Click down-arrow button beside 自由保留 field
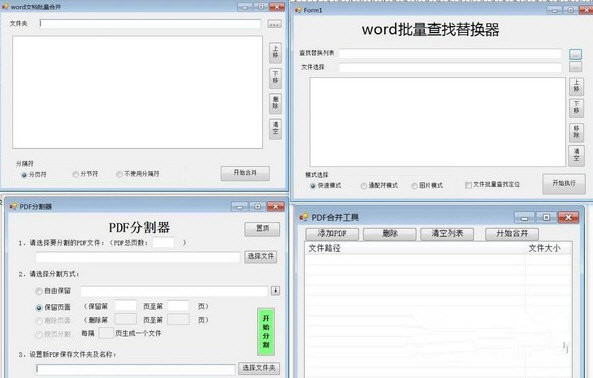Image resolution: width=593 pixels, height=378 pixels. coord(275,291)
